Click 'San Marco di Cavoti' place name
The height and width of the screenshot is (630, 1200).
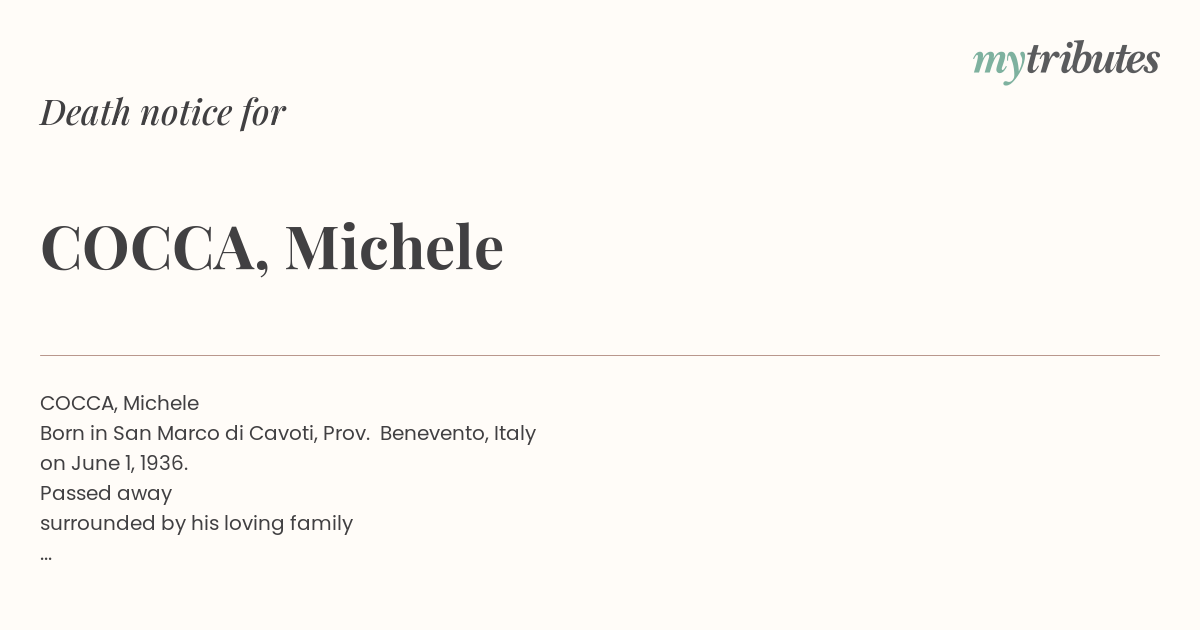215,433
